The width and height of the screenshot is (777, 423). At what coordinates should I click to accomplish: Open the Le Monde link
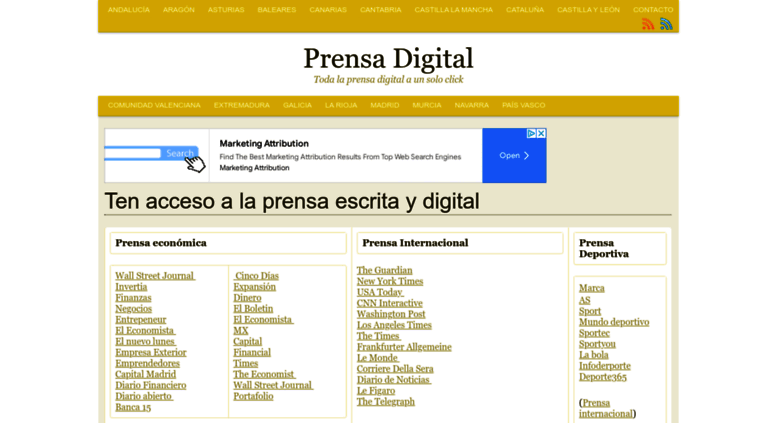click(x=378, y=358)
